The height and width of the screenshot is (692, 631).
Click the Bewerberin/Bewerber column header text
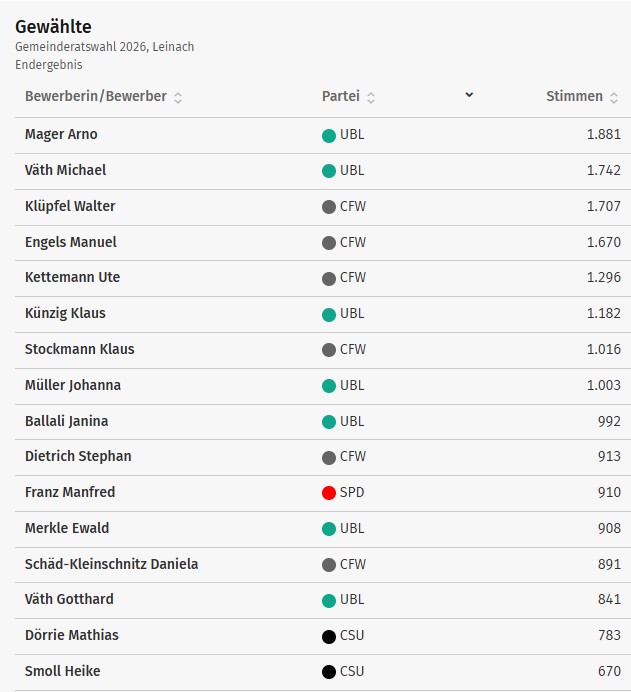point(95,97)
